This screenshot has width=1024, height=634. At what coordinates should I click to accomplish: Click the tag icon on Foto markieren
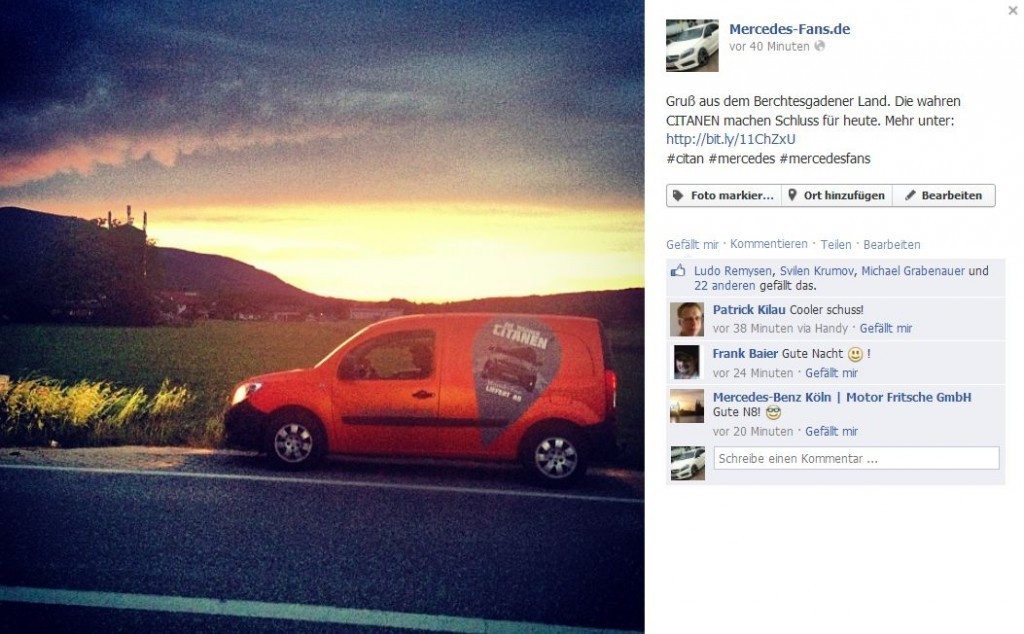(678, 195)
